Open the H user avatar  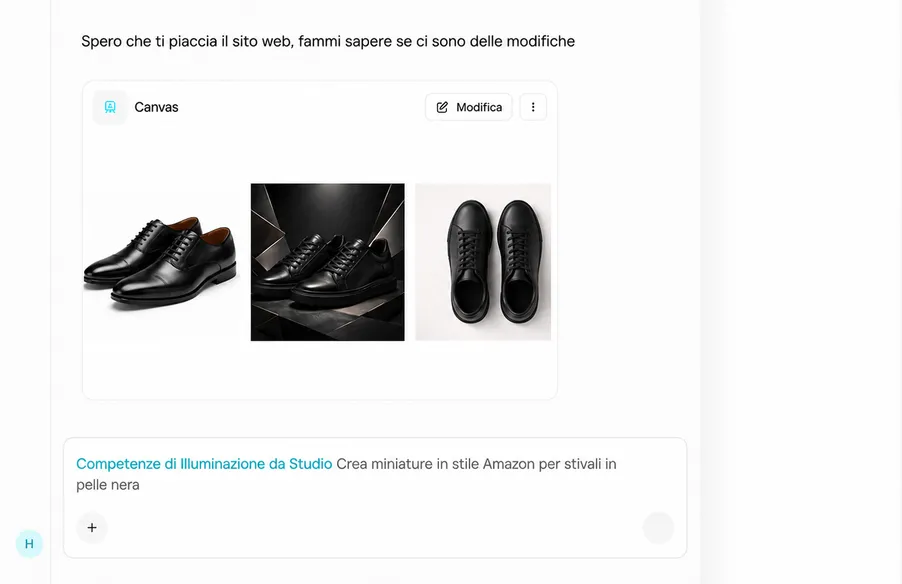click(29, 544)
